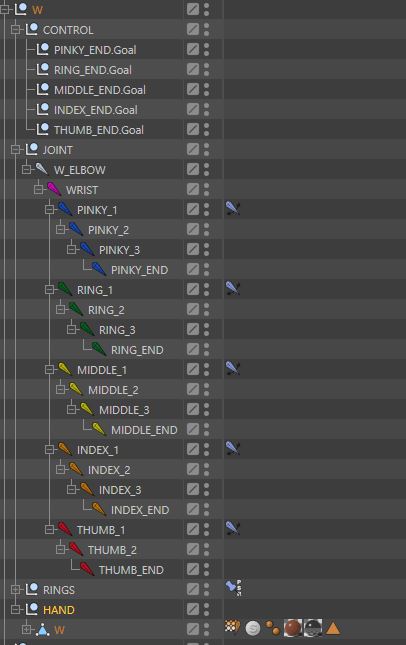Select the INDEX_3 joint
406x645 pixels.
pyautogui.click(x=120, y=490)
